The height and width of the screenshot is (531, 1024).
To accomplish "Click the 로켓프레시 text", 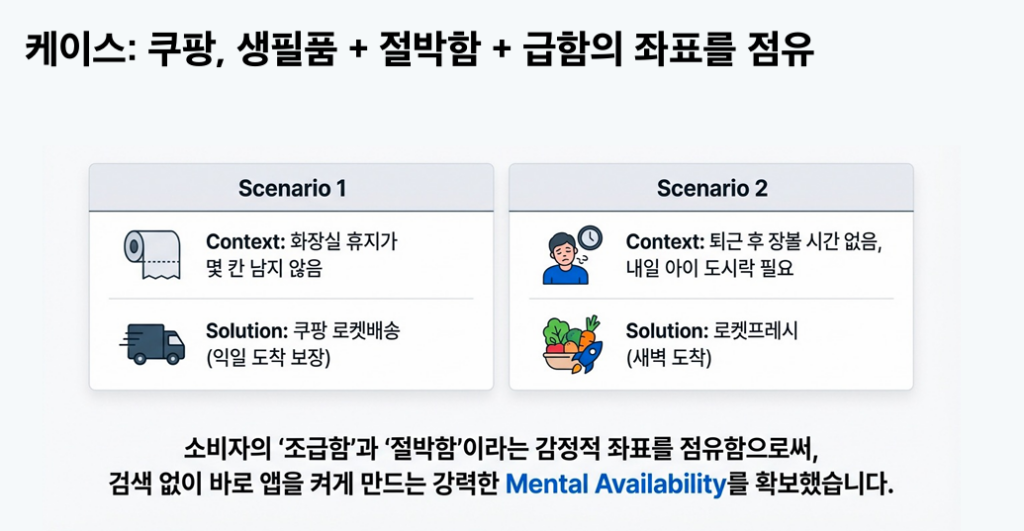I will point(759,331).
